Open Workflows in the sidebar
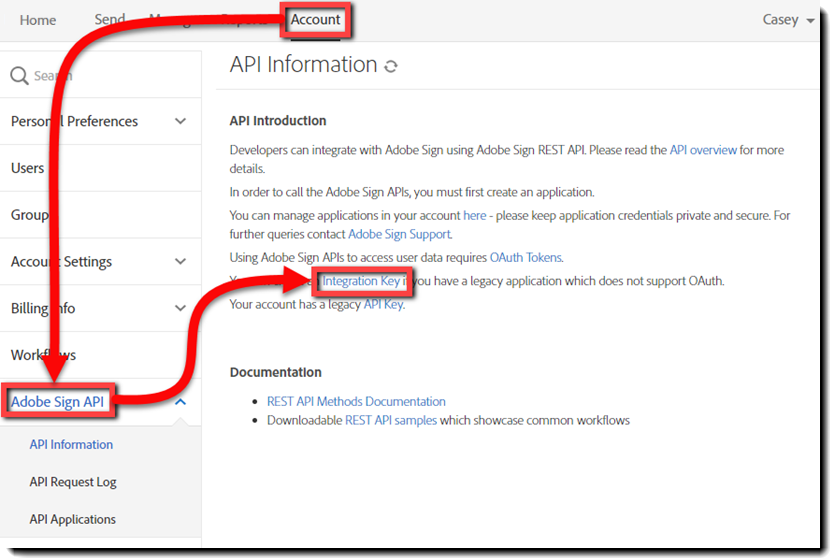 pyautogui.click(x=43, y=355)
